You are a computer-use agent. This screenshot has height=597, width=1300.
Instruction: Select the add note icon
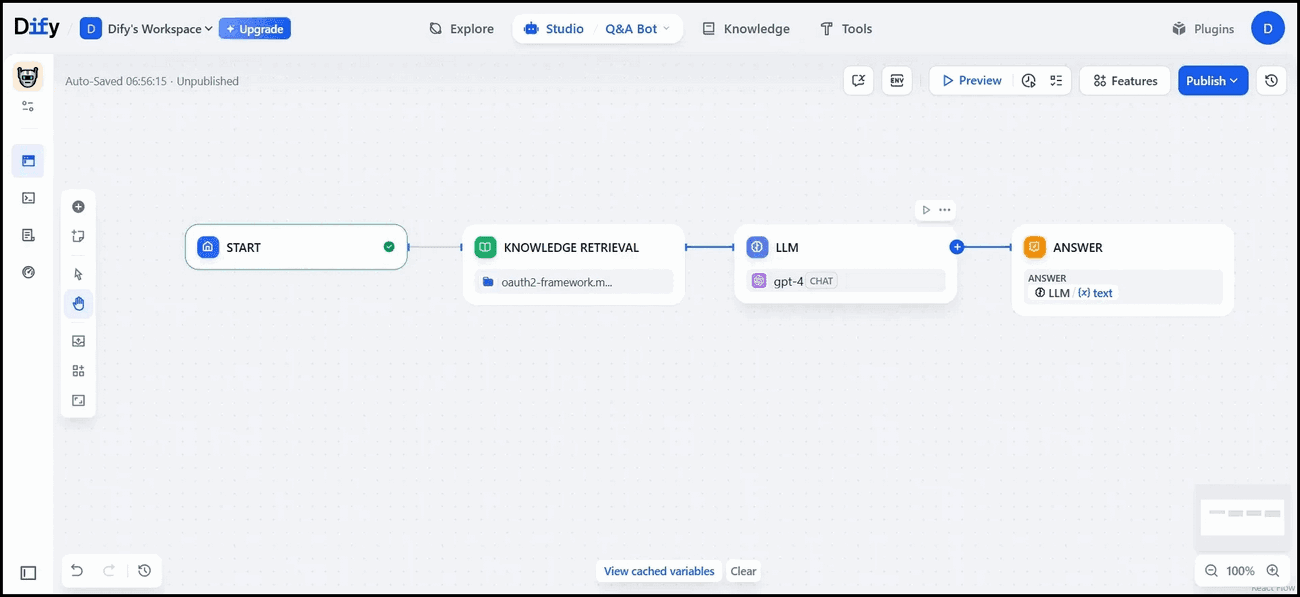[x=78, y=237]
